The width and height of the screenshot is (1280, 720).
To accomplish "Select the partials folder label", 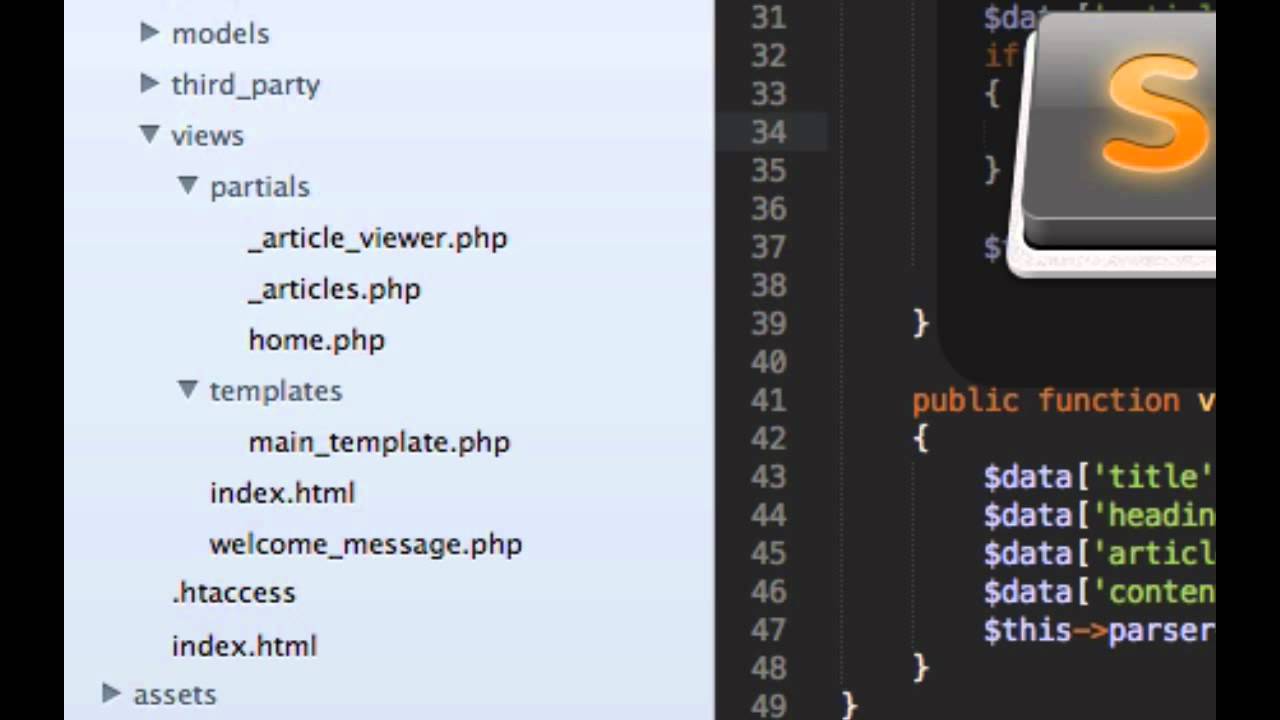I will tap(260, 187).
